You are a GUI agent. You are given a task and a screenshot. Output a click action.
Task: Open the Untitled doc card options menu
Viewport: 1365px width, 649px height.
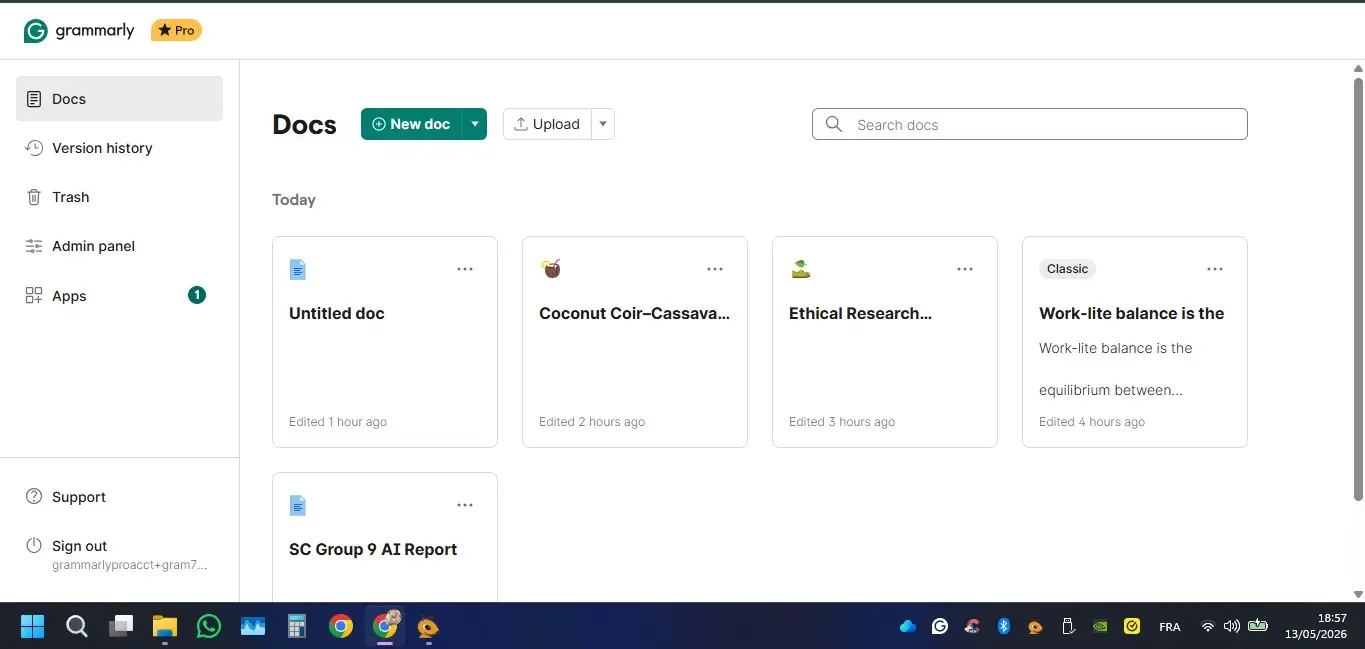tap(465, 269)
